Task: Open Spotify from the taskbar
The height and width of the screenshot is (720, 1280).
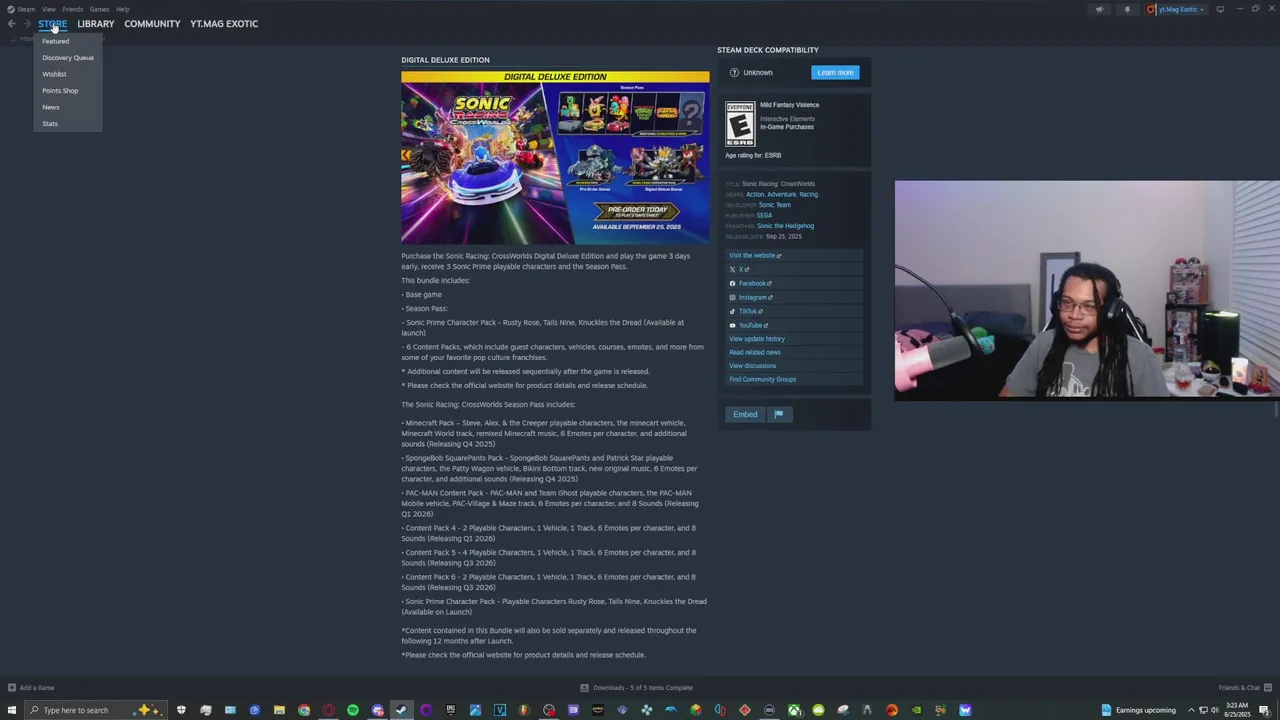Action: 353,710
